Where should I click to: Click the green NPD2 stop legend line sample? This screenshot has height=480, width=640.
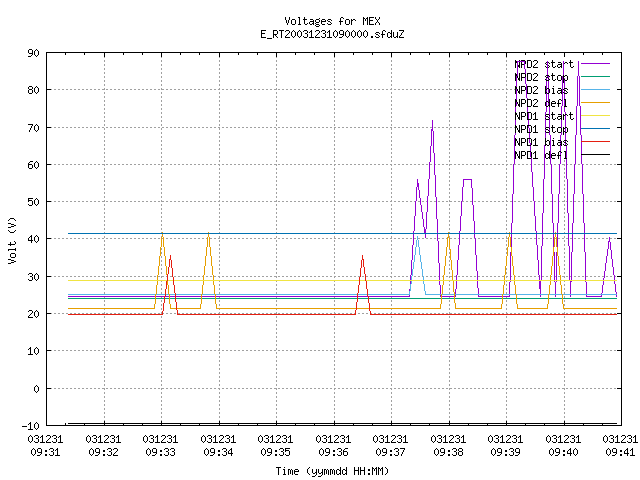(595, 76)
